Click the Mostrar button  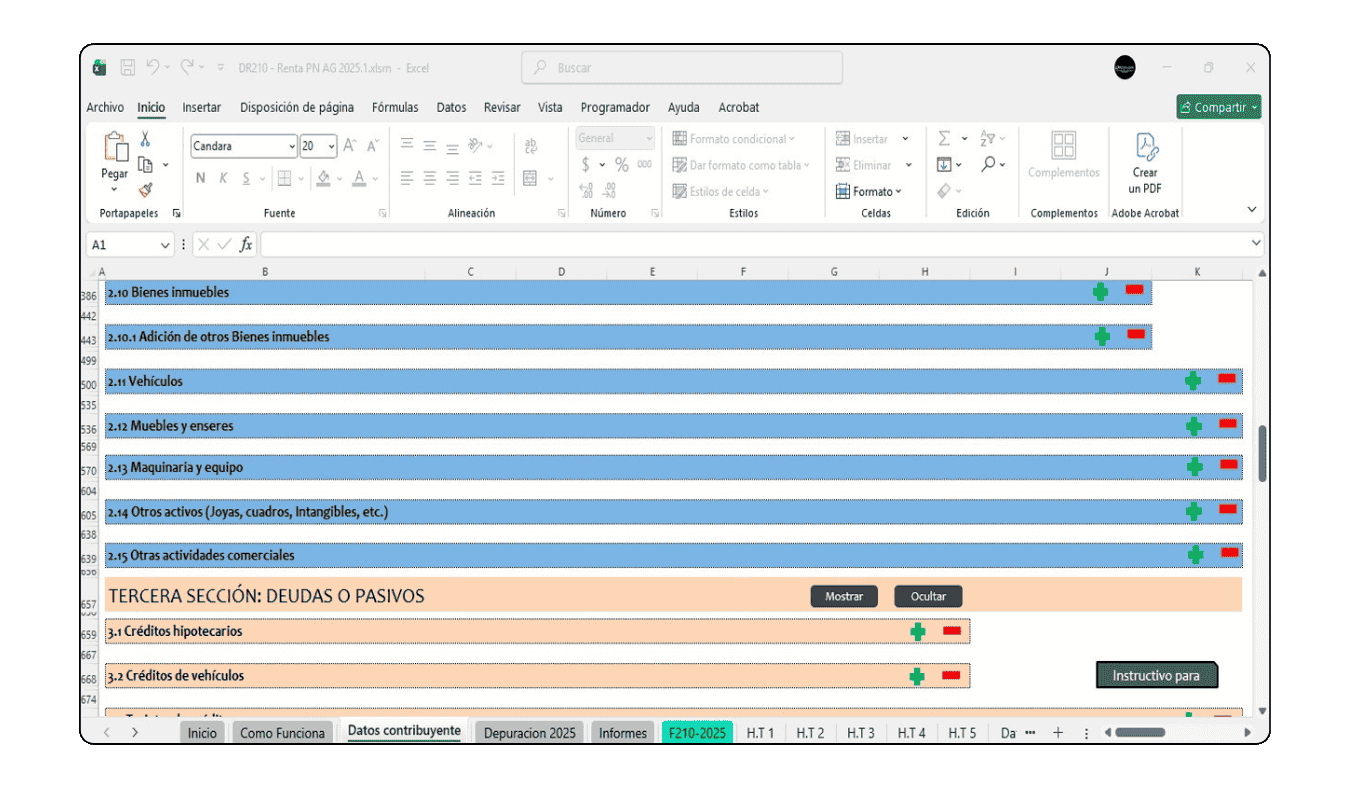[x=844, y=596]
